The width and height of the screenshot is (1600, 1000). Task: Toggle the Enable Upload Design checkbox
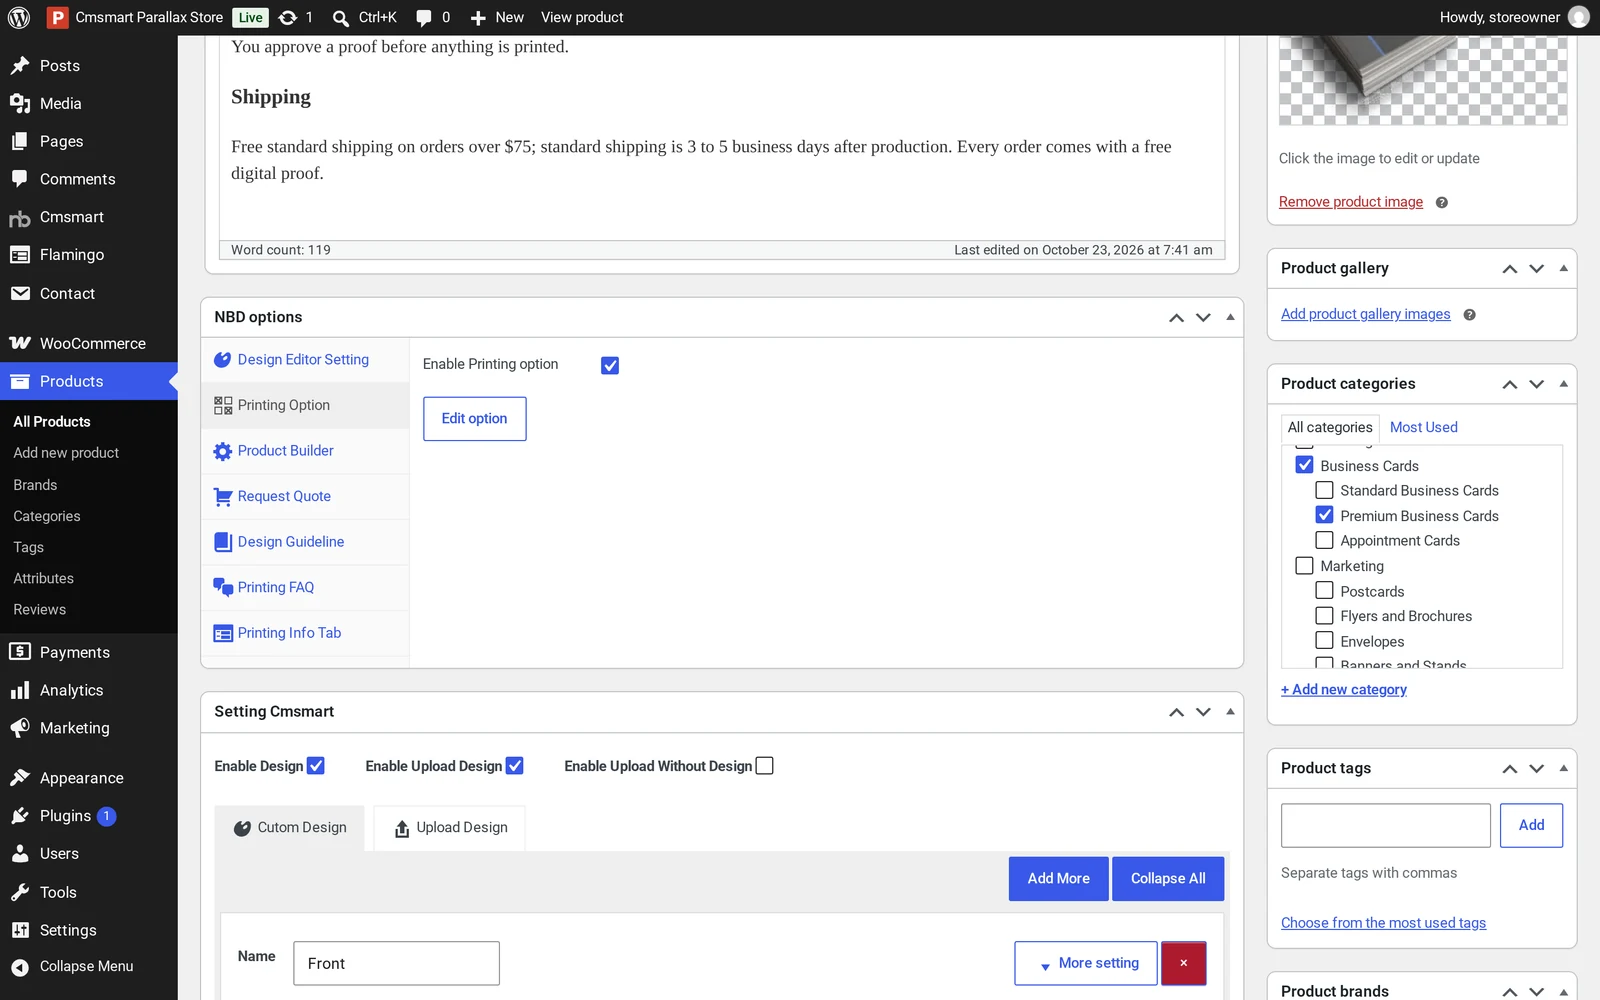(515, 766)
